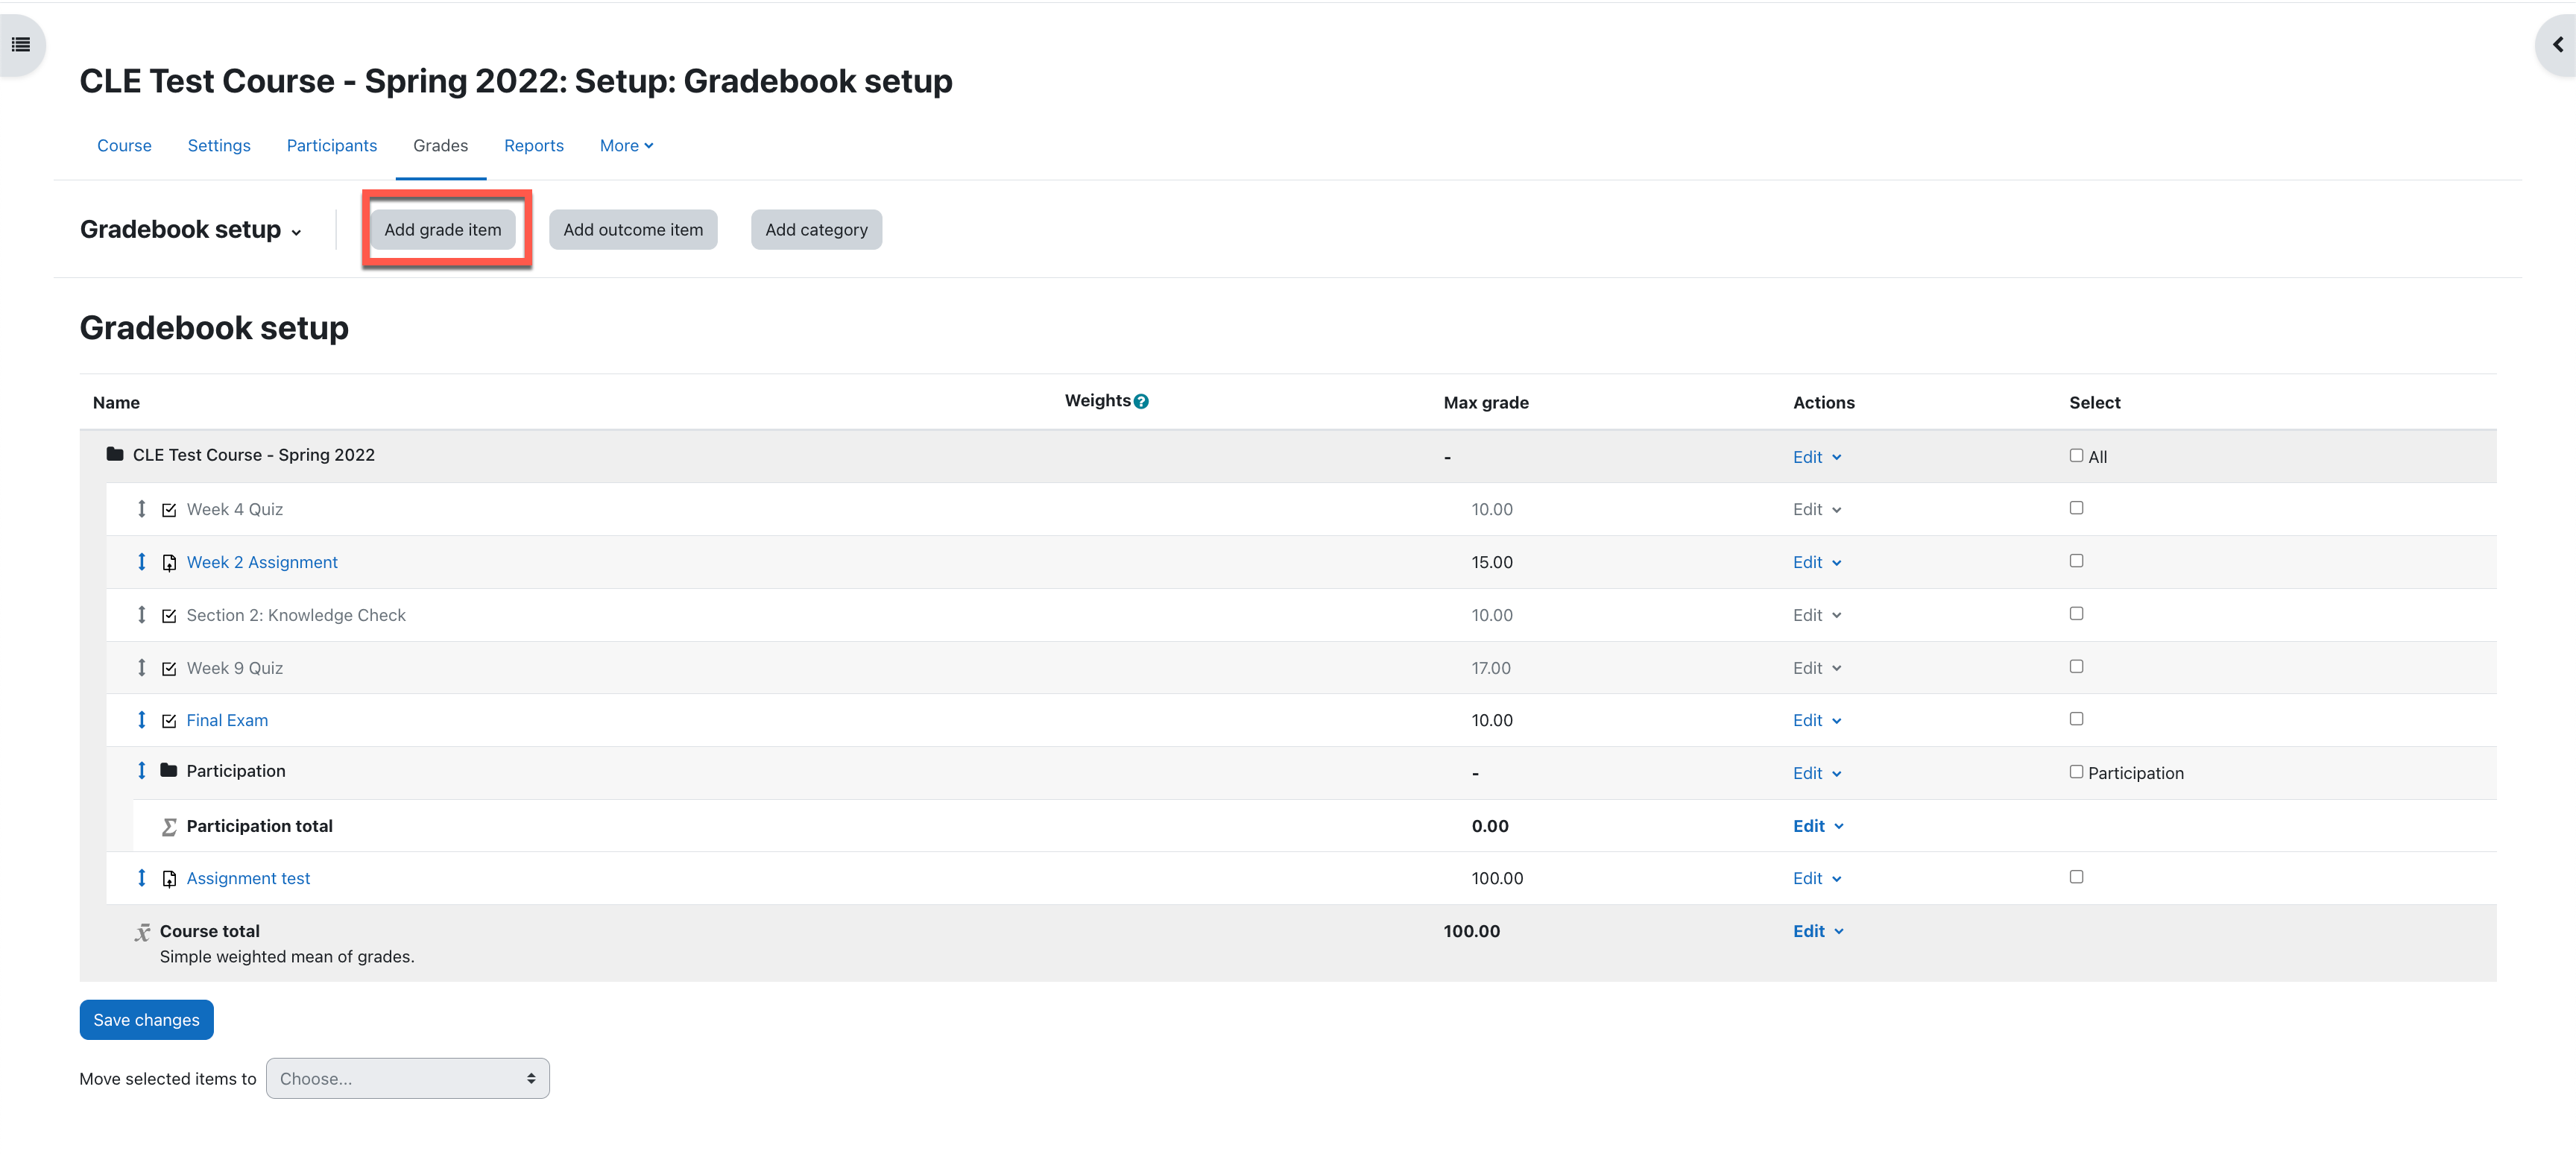Open Edit menu for Participation category
The height and width of the screenshot is (1154, 2576).
[1817, 774]
